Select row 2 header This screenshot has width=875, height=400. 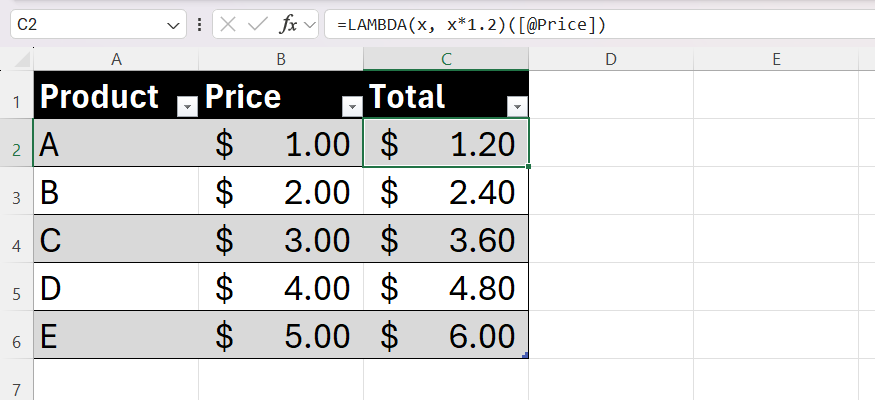[x=17, y=143]
